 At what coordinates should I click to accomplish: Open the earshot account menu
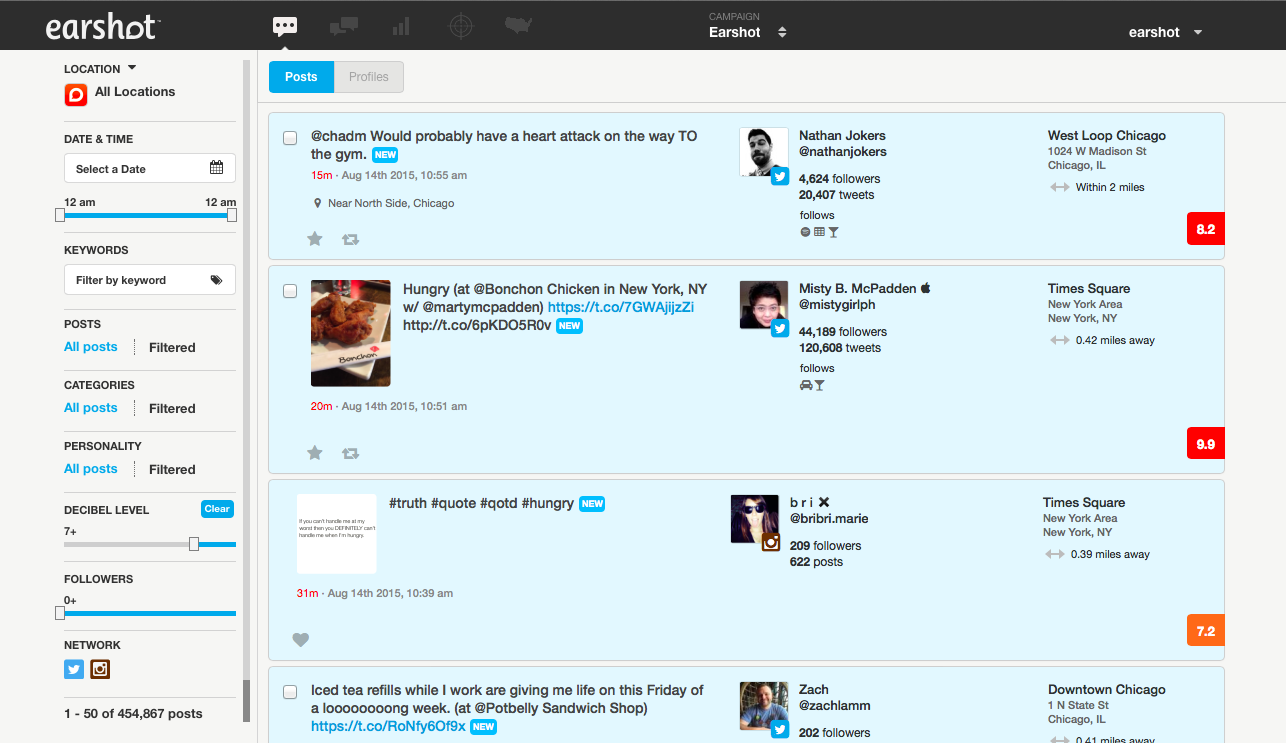[1165, 32]
